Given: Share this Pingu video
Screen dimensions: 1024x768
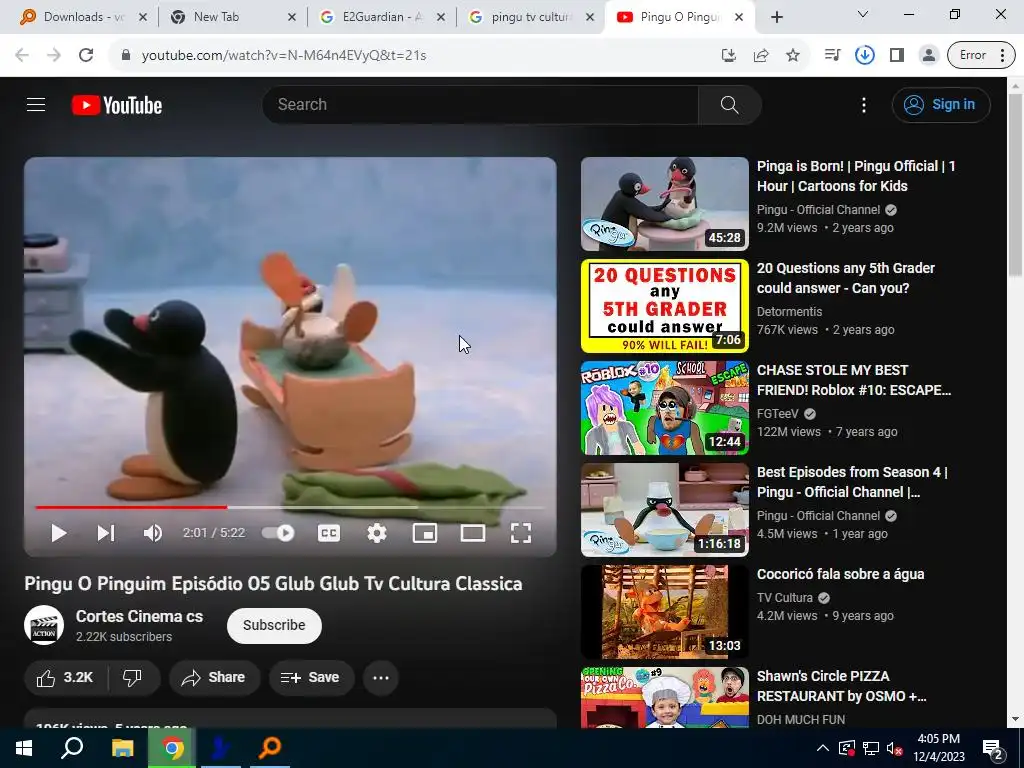Looking at the screenshot, I should click(x=214, y=677).
